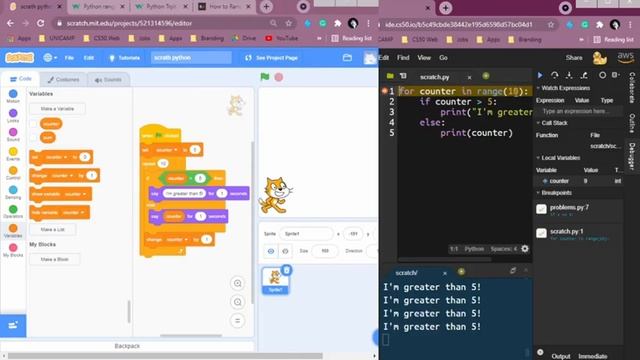Click See Project Page button
The width and height of the screenshot is (640, 360).
tap(271, 58)
